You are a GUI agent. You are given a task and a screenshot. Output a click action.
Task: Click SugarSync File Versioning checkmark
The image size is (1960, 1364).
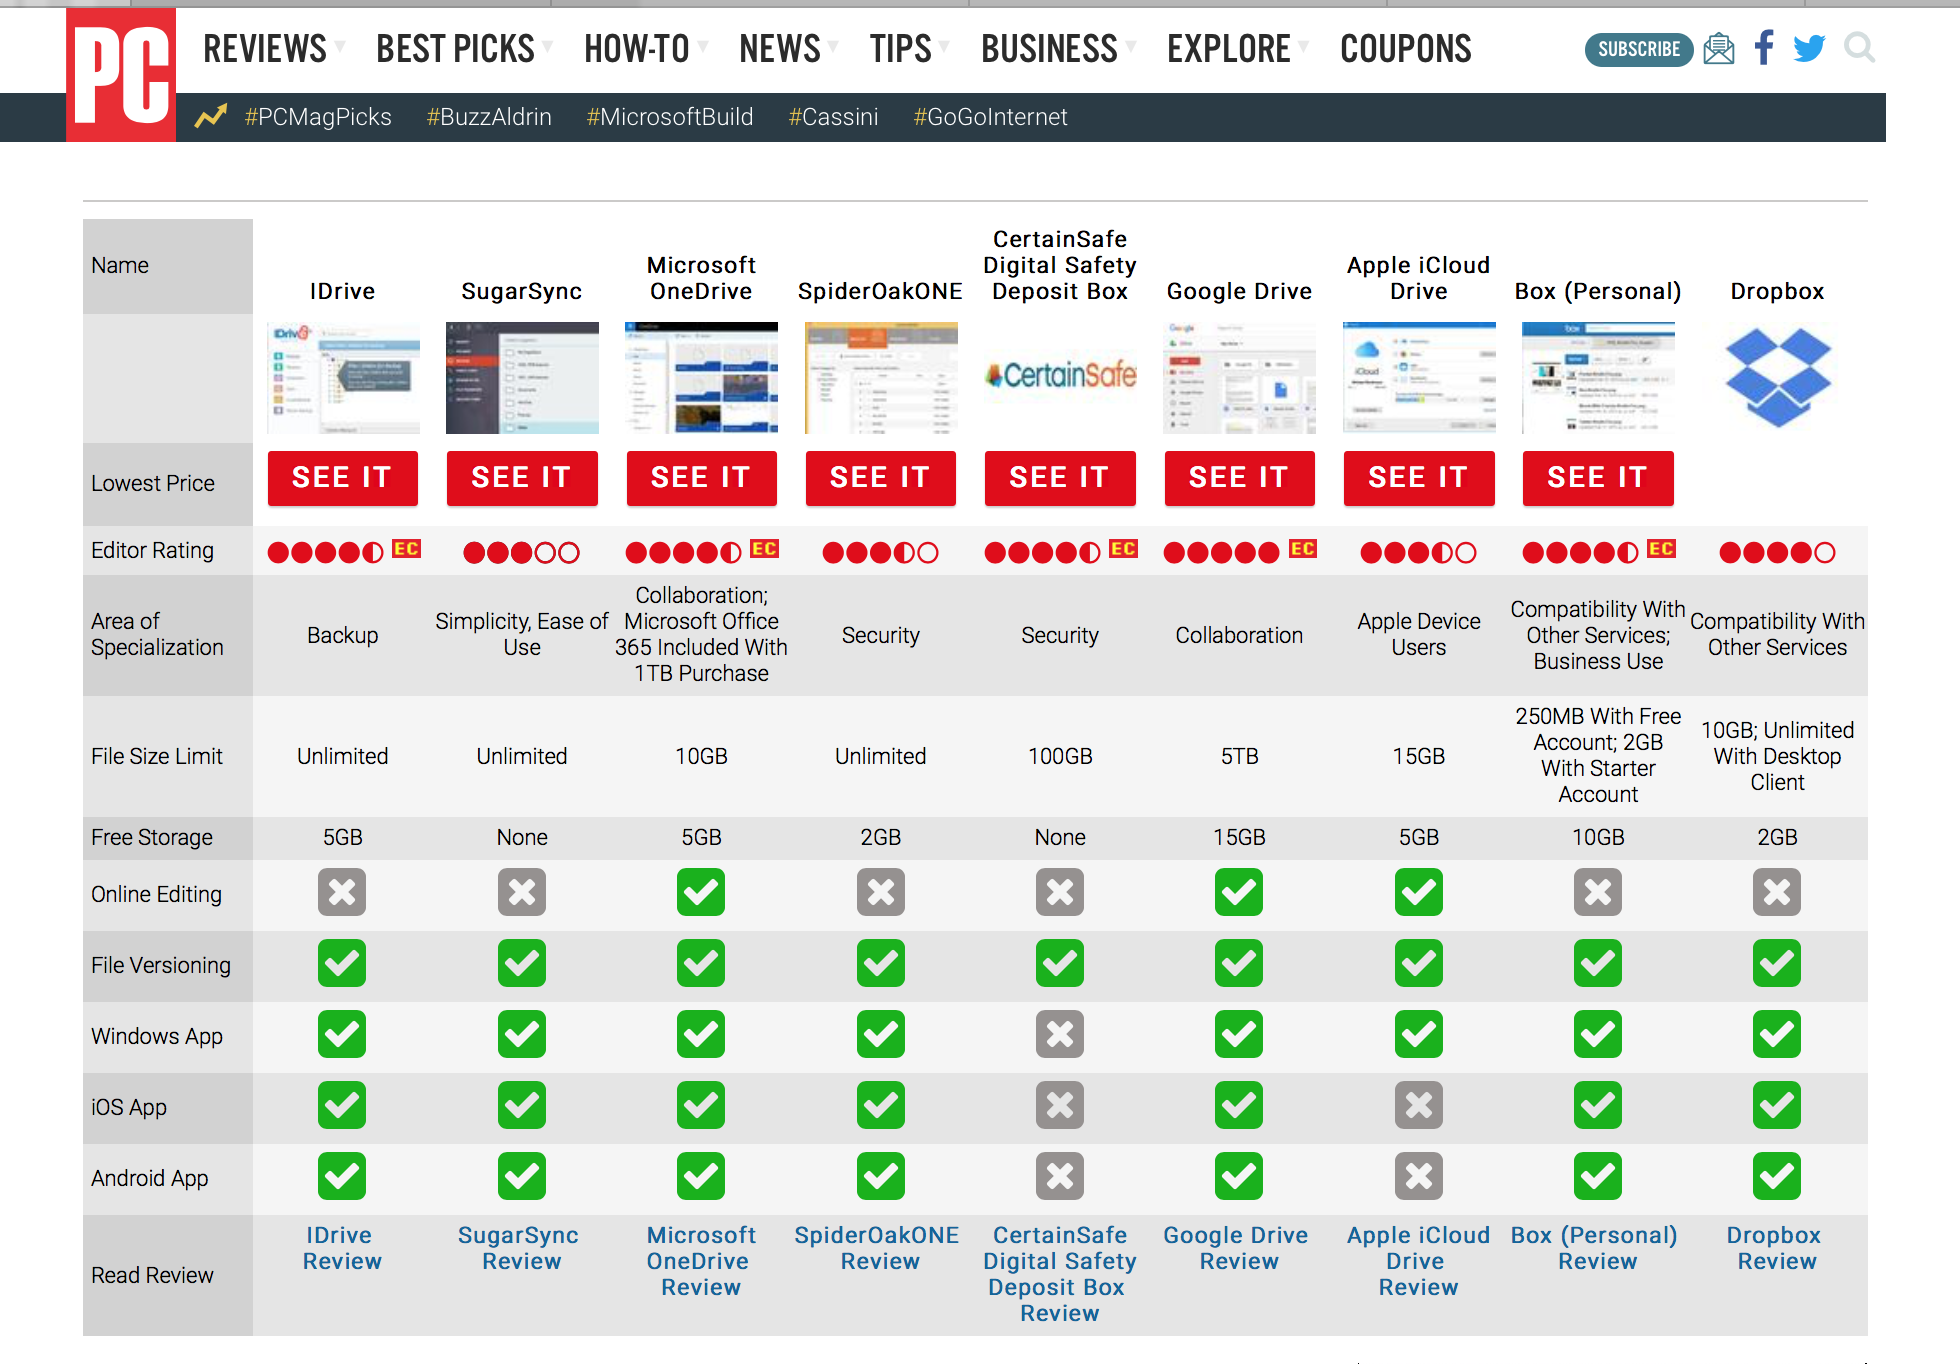click(522, 963)
